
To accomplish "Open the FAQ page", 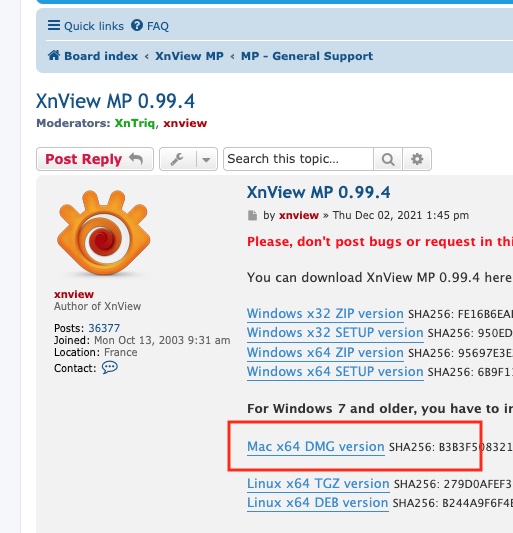I will pos(150,26).
